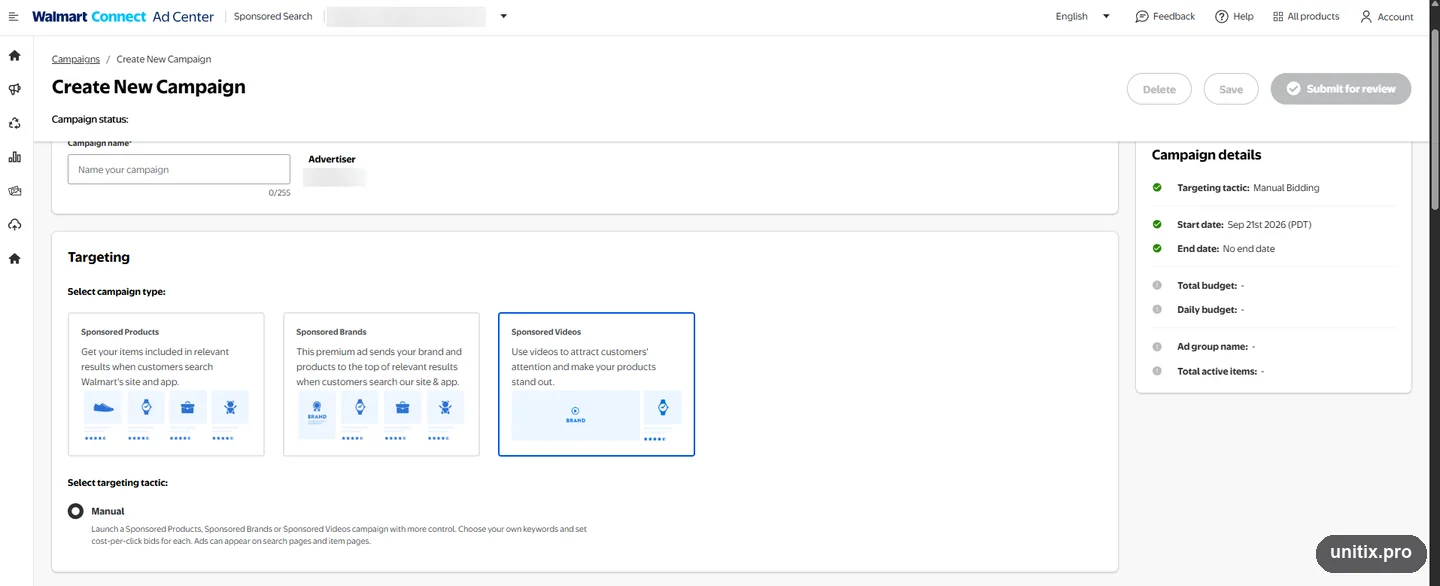Click the home icon below the cloud upload icon

coord(14,258)
